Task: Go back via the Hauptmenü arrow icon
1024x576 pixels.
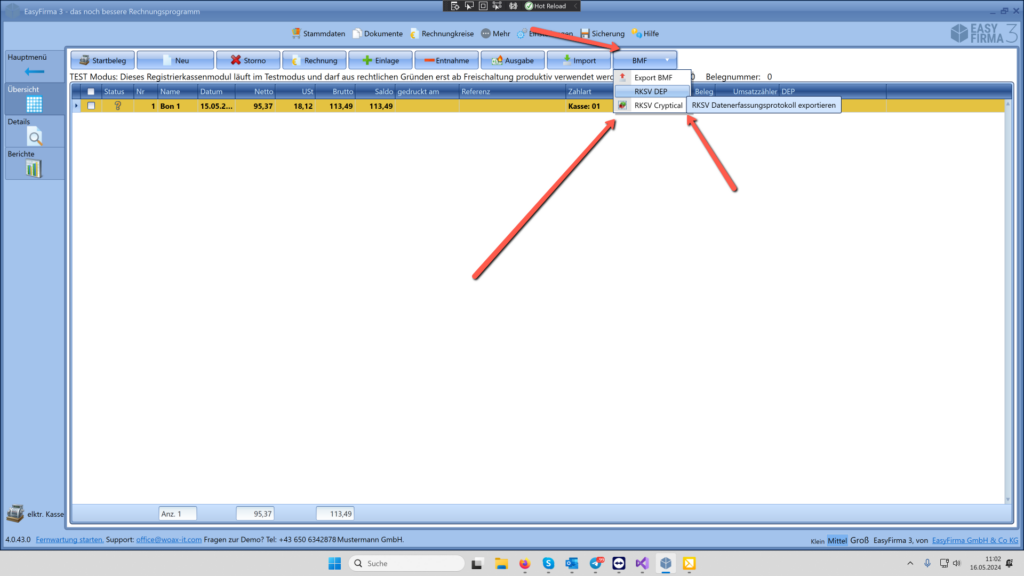Action: tap(34, 72)
